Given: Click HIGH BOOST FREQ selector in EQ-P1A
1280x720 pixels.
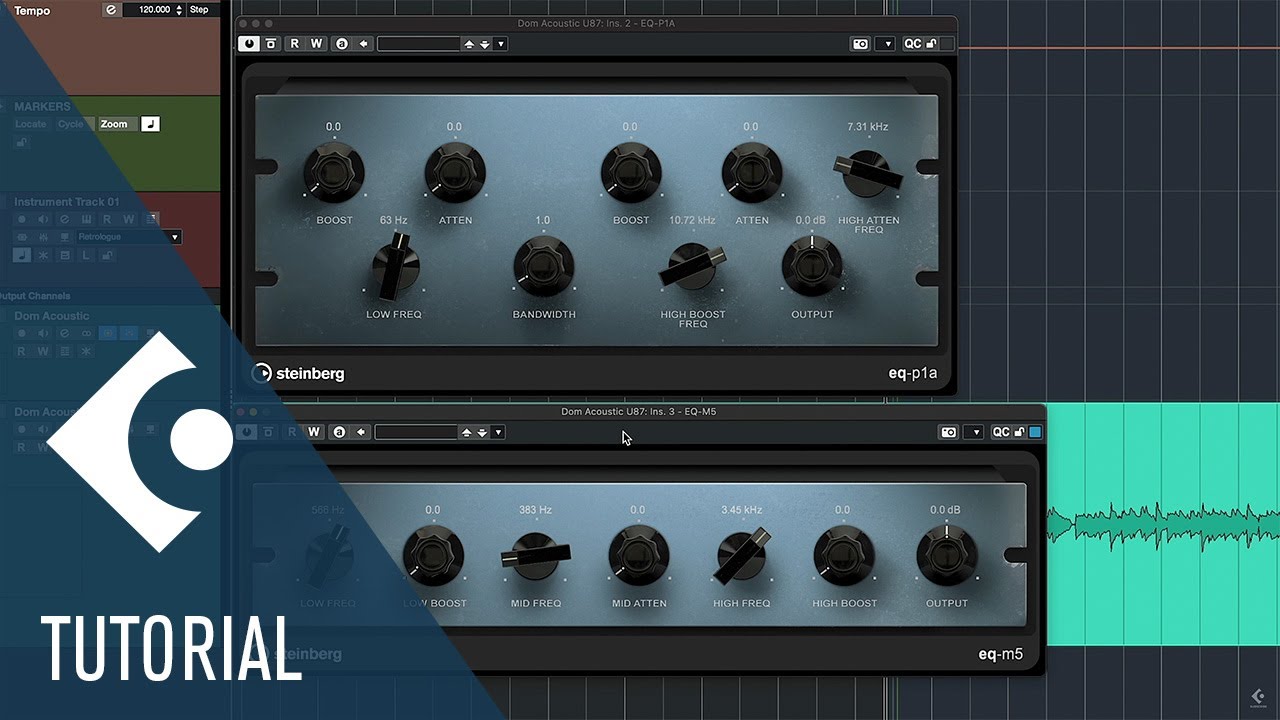Looking at the screenshot, I should (x=692, y=266).
